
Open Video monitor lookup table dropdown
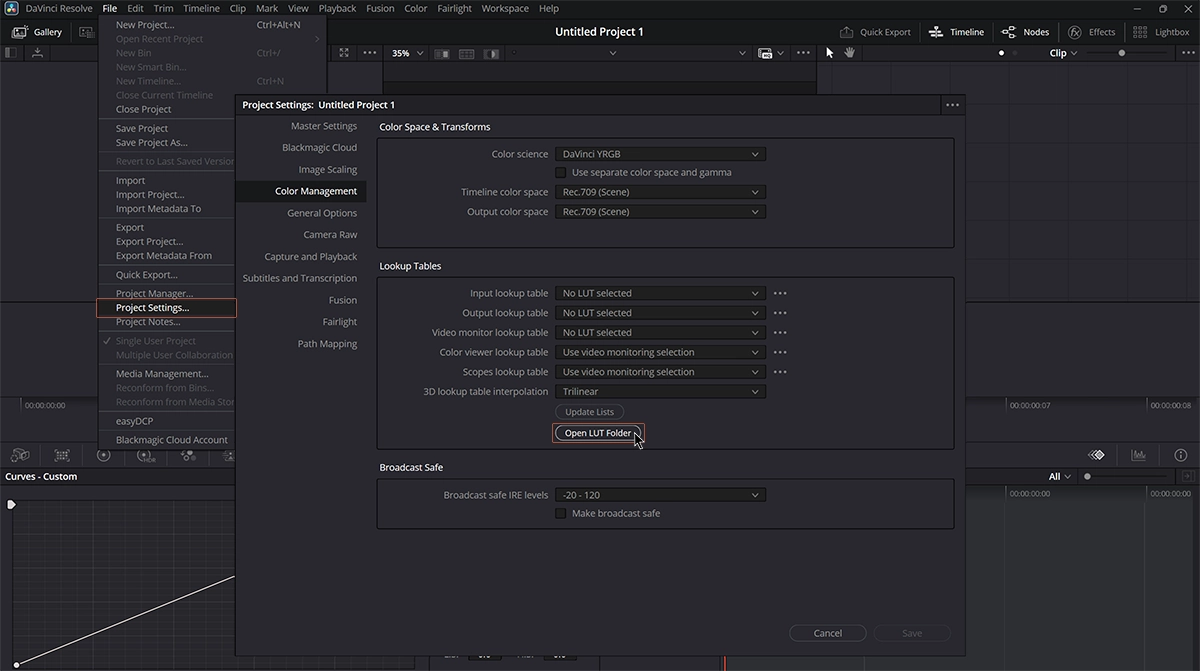[660, 332]
